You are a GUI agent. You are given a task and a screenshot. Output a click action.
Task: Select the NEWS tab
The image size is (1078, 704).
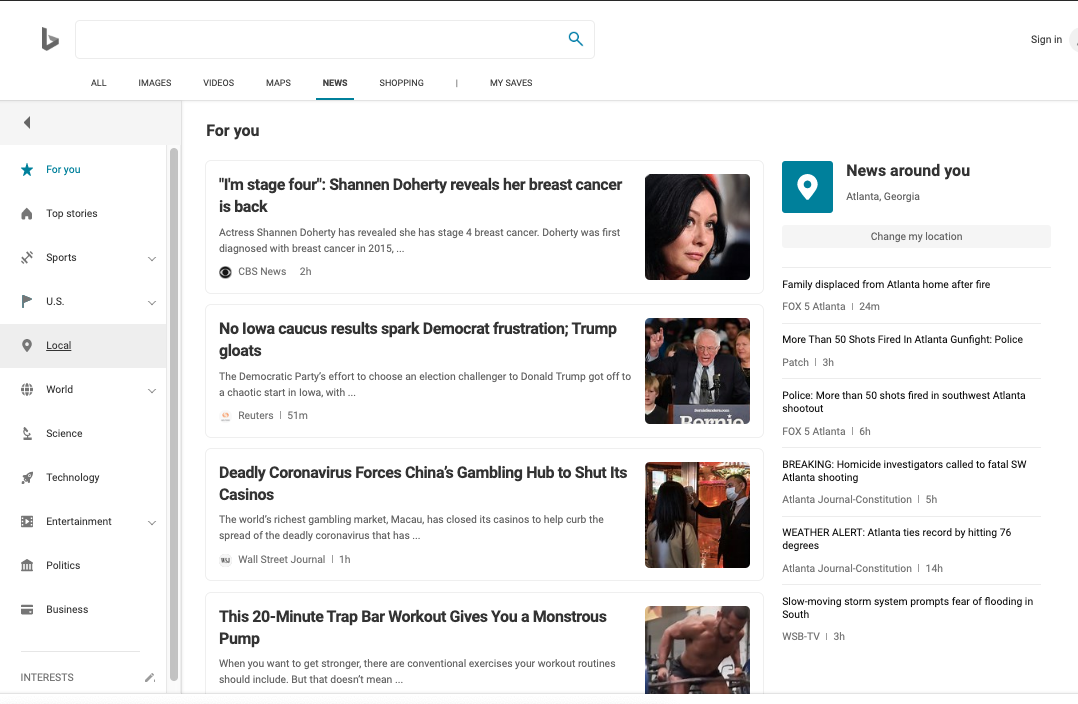pyautogui.click(x=335, y=82)
